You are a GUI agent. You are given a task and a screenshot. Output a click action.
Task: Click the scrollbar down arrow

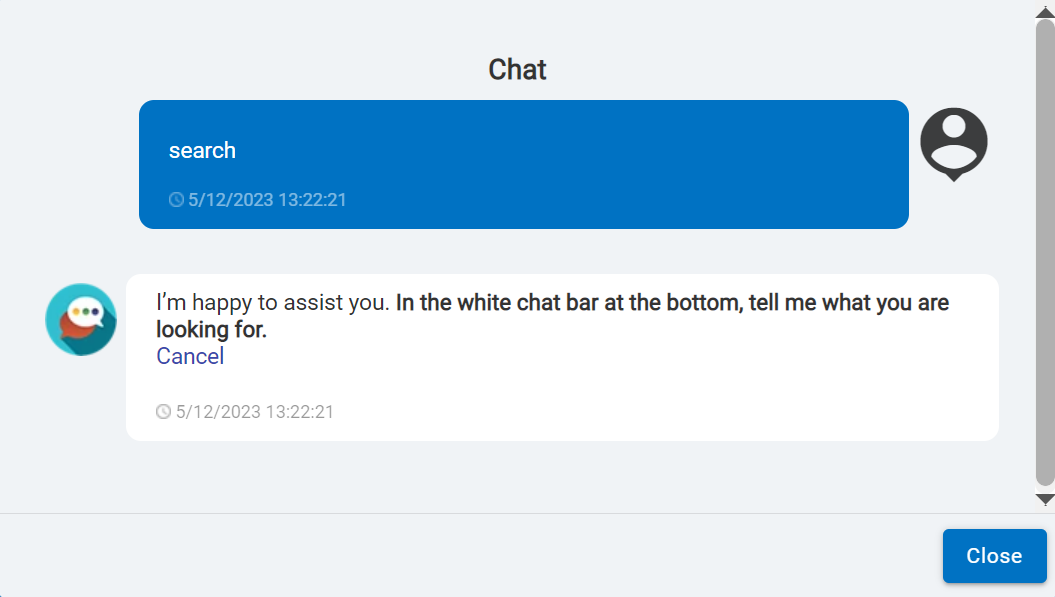pyautogui.click(x=1045, y=499)
